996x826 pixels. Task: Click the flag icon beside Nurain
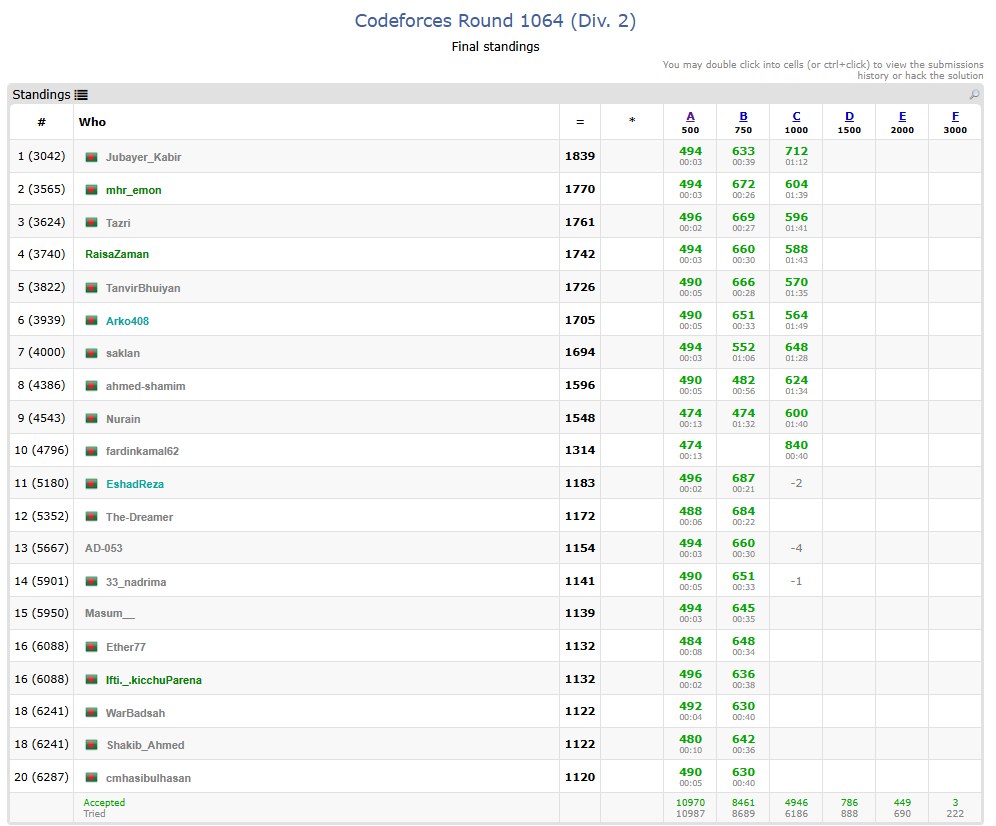91,419
